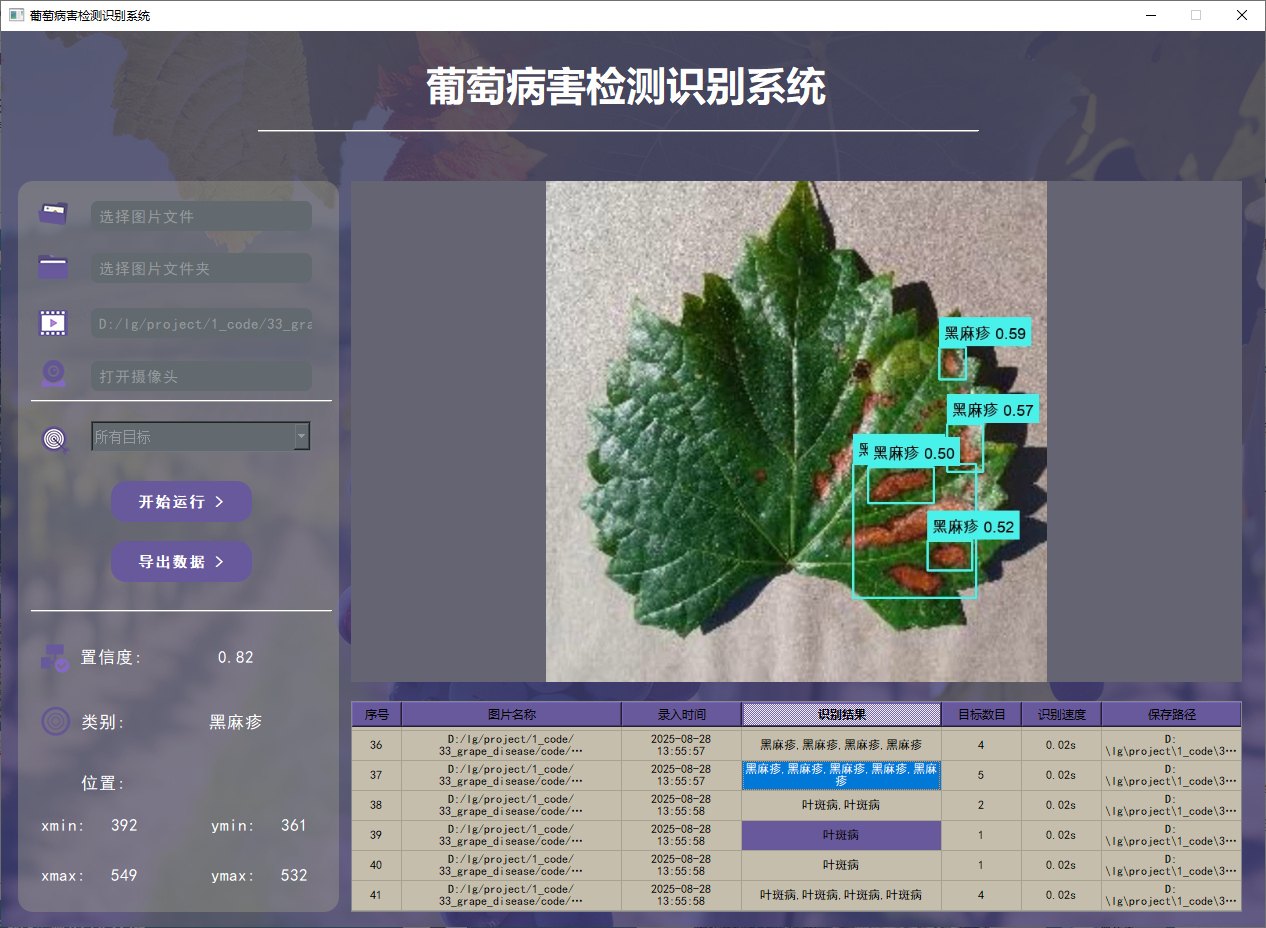Click the 识别结果 column header
The height and width of the screenshot is (928, 1266).
pyautogui.click(x=841, y=714)
